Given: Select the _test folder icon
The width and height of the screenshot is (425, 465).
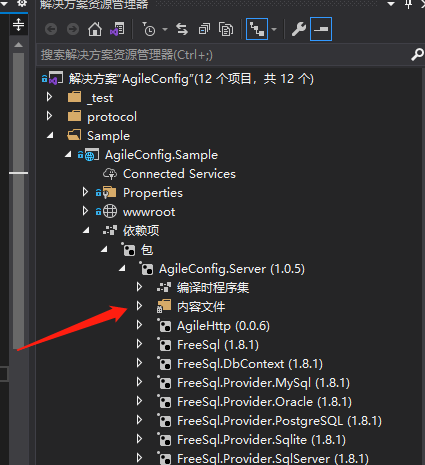Looking at the screenshot, I should point(74,97).
